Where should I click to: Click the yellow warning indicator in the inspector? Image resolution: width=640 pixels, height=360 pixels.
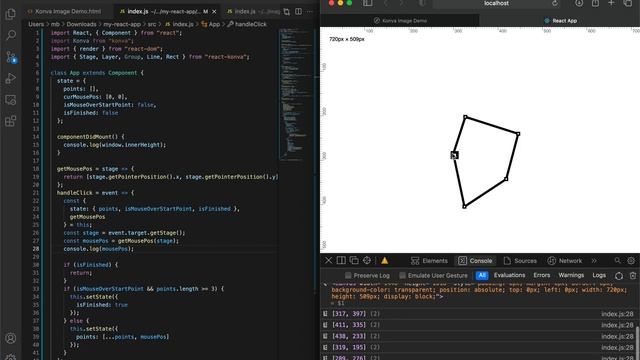pyautogui.click(x=384, y=260)
